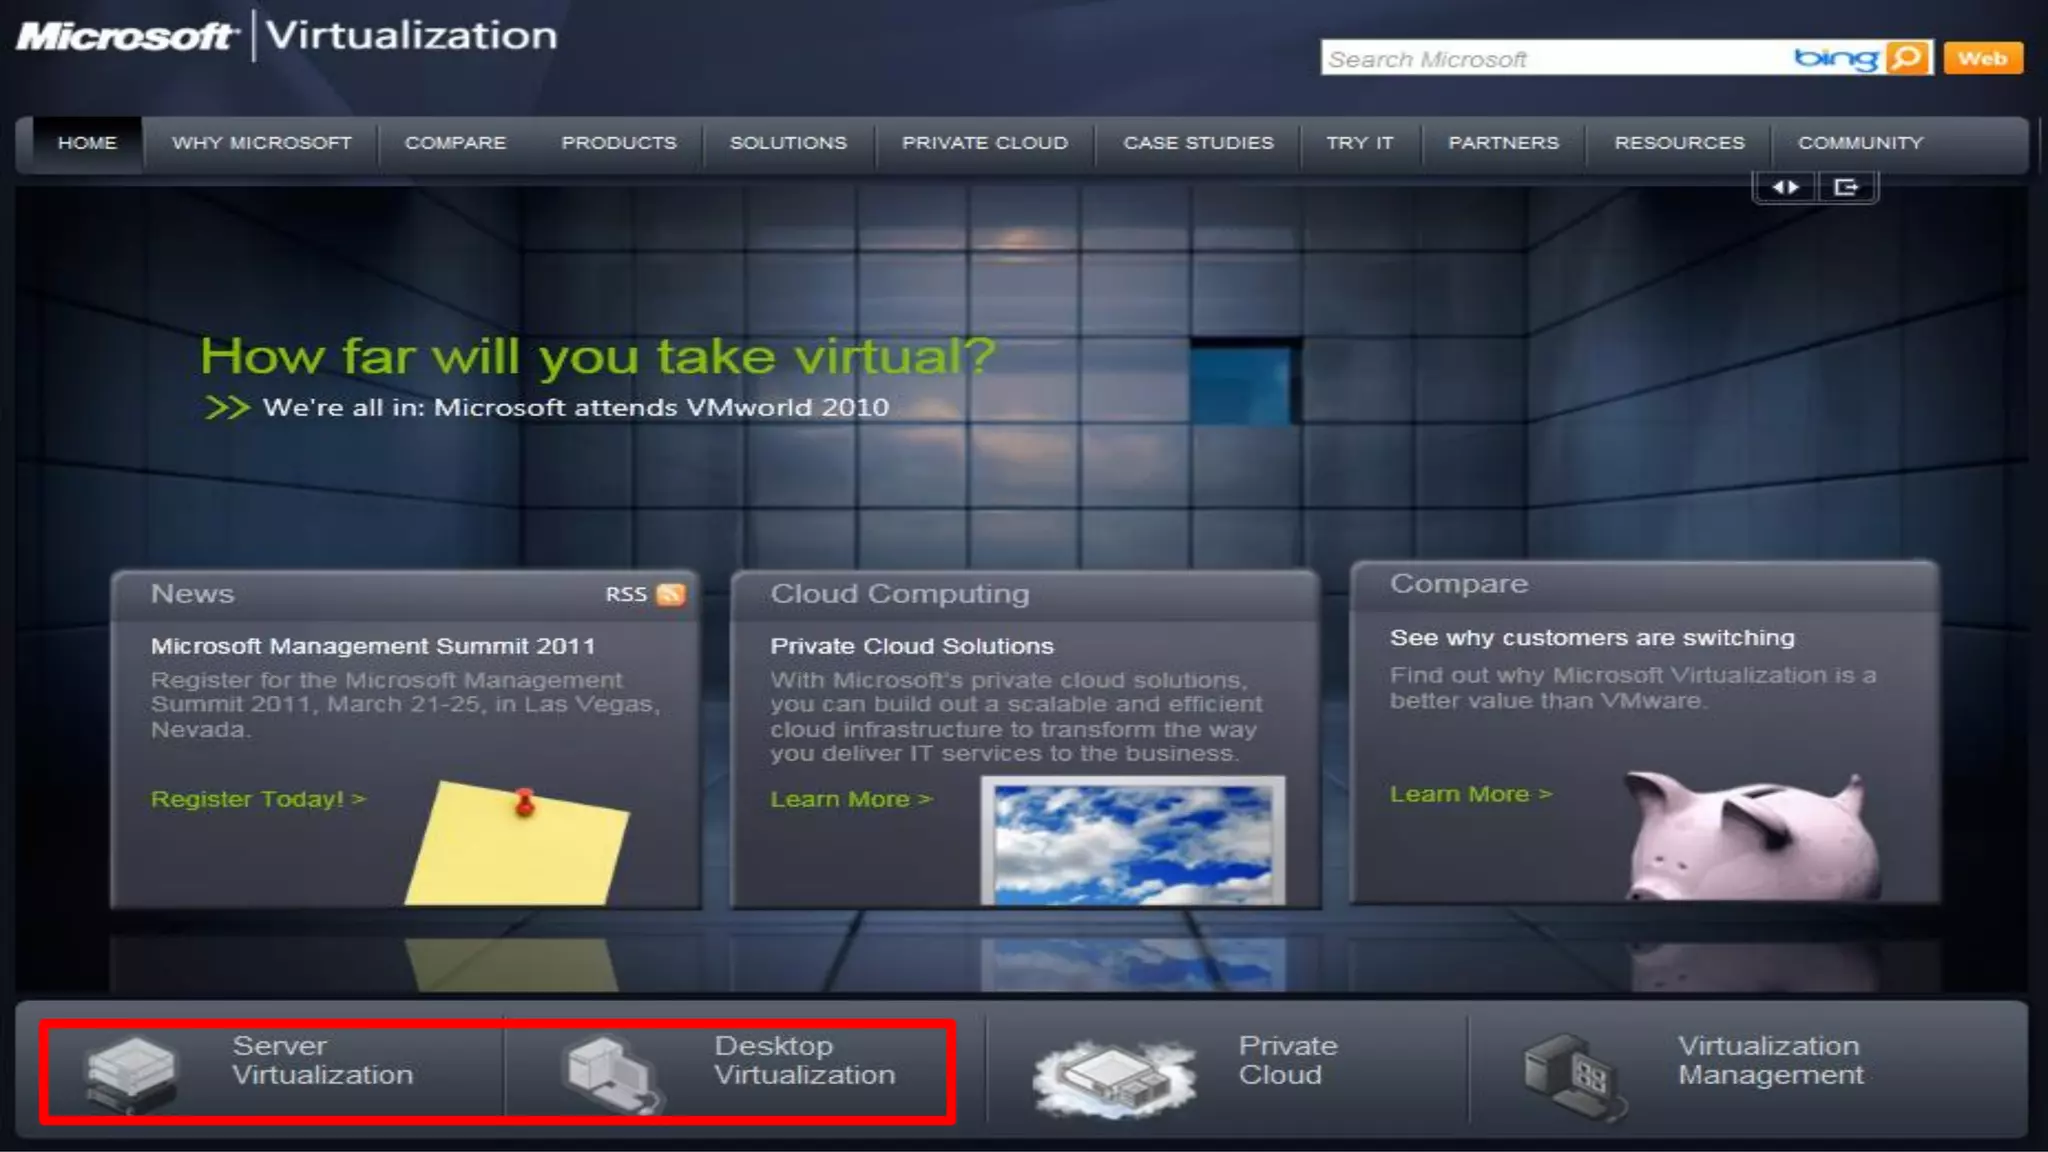The width and height of the screenshot is (2048, 1152).
Task: Click the Bing search magnifier icon
Action: pyautogui.click(x=1908, y=58)
